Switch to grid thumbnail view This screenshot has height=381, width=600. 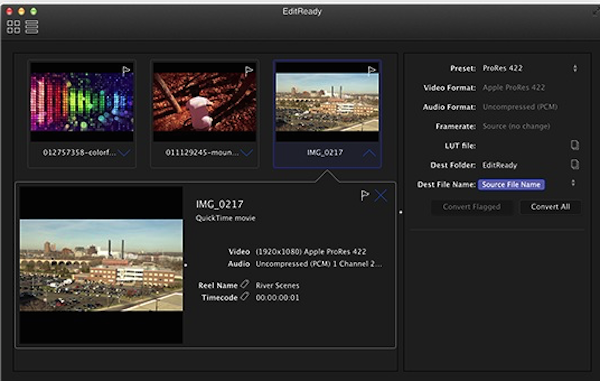coord(13,27)
